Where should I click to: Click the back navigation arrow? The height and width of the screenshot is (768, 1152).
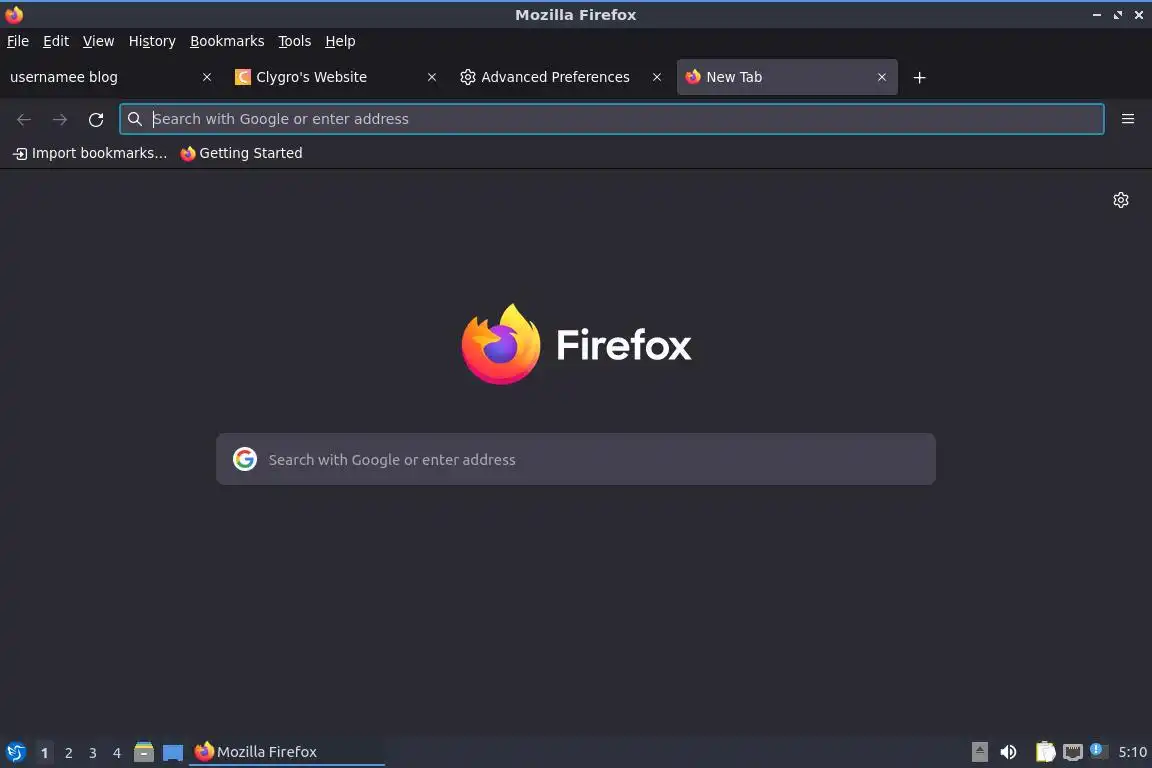[24, 120]
